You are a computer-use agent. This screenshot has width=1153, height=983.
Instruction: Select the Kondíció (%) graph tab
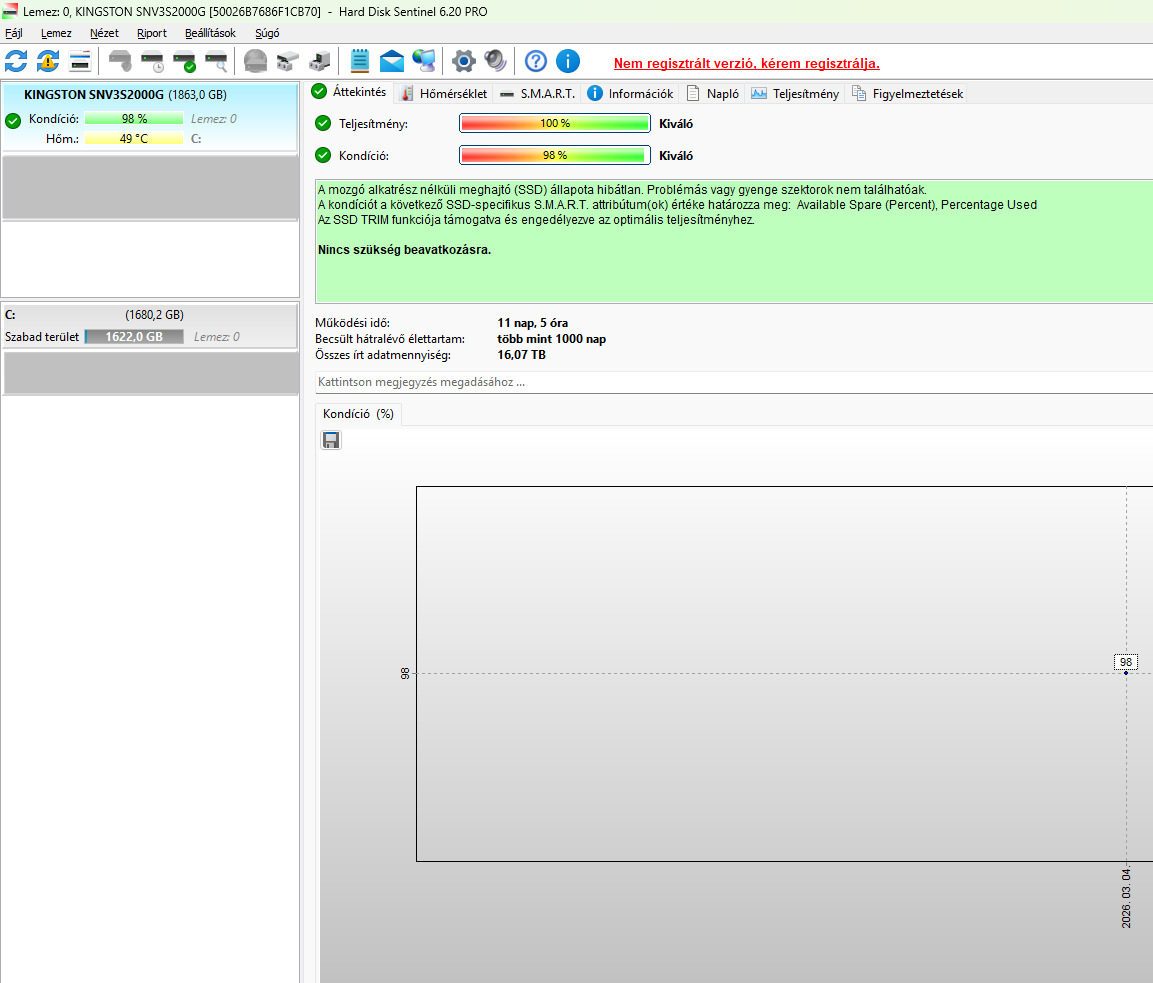pyautogui.click(x=358, y=414)
